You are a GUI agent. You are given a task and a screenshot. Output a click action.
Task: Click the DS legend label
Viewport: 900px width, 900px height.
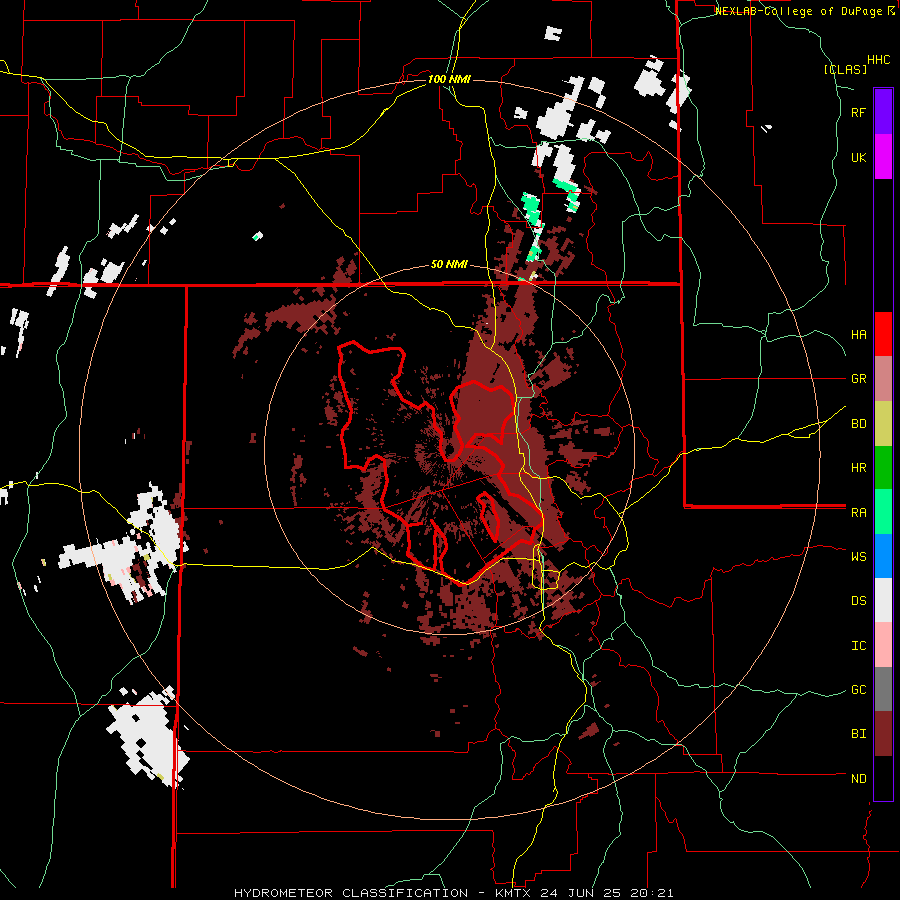tap(859, 601)
